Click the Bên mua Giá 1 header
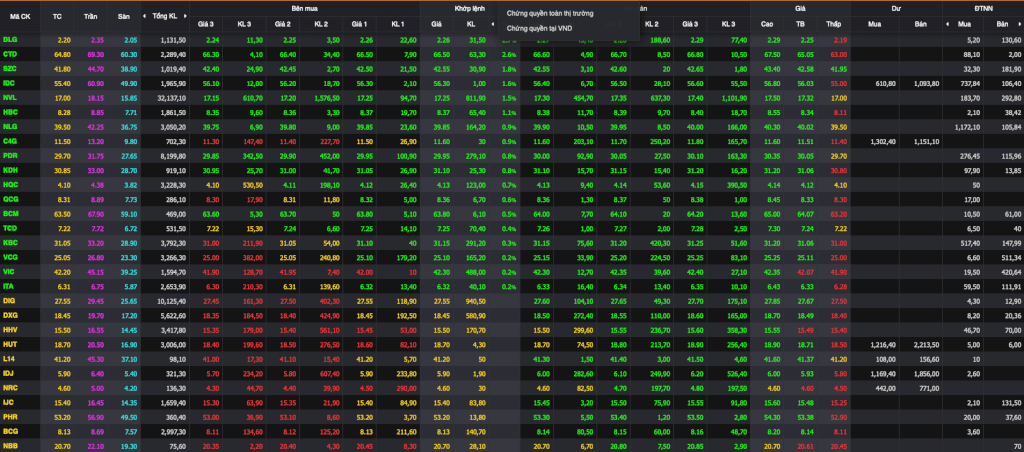Image resolution: width=1024 pixels, height=452 pixels. pyautogui.click(x=359, y=24)
